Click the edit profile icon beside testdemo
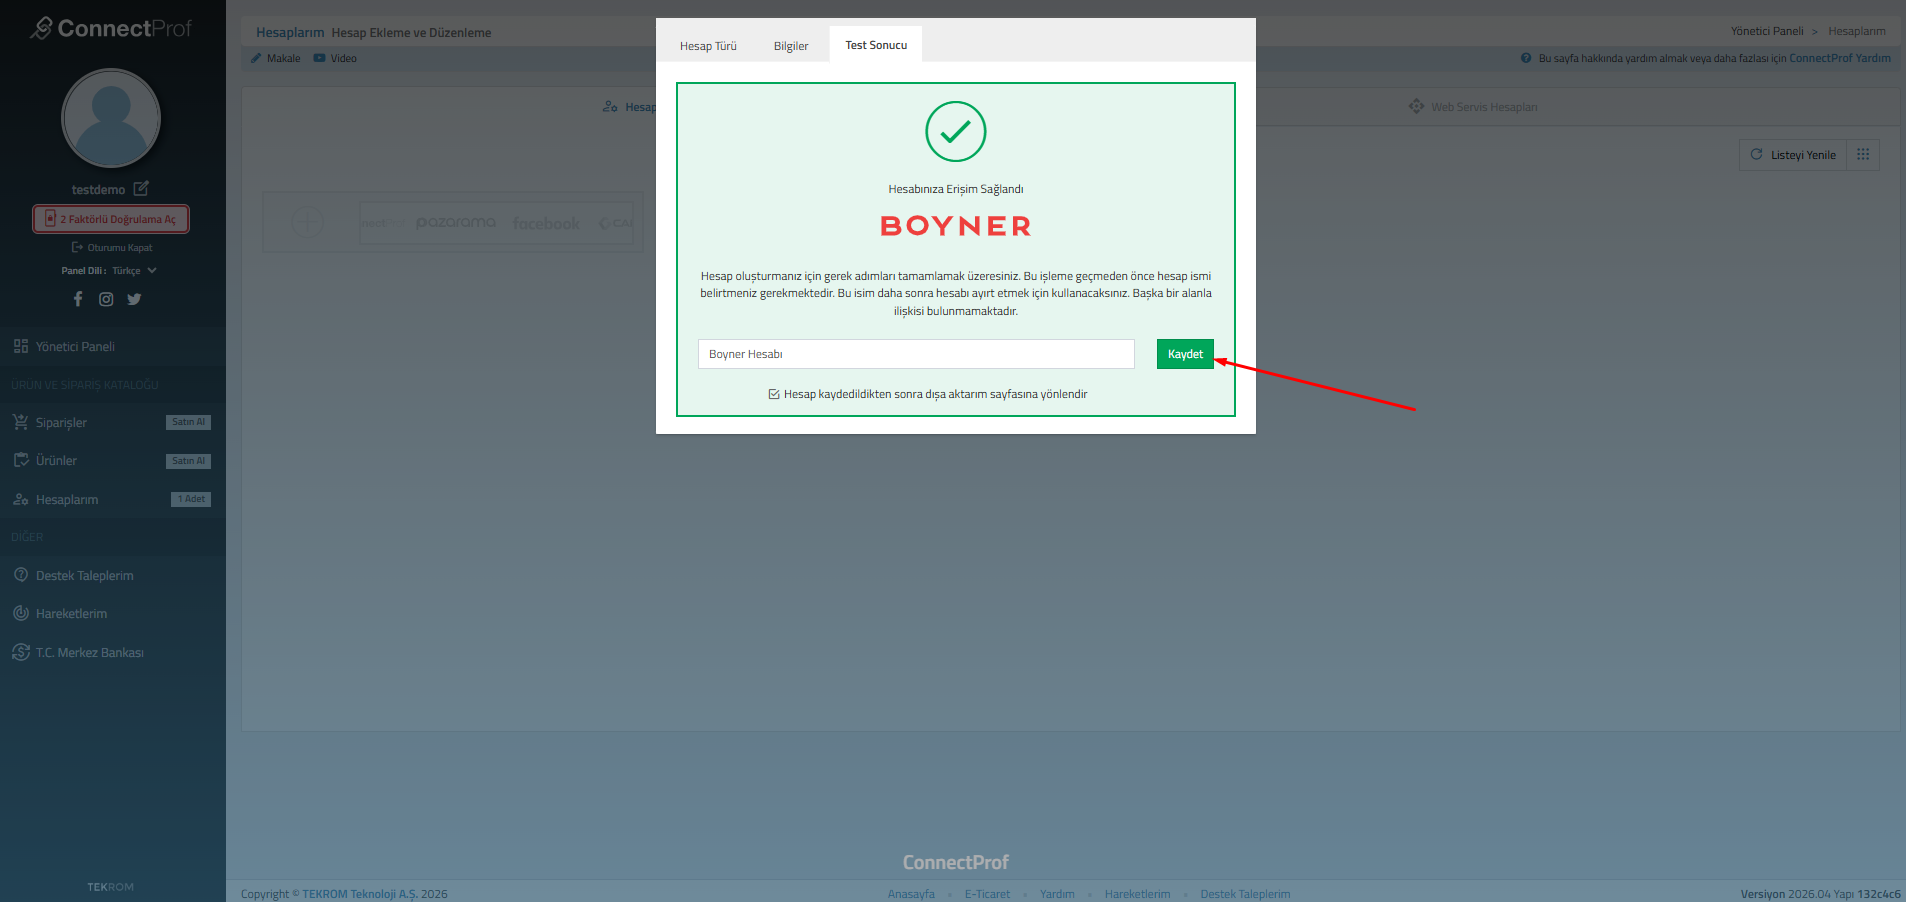 pyautogui.click(x=141, y=188)
